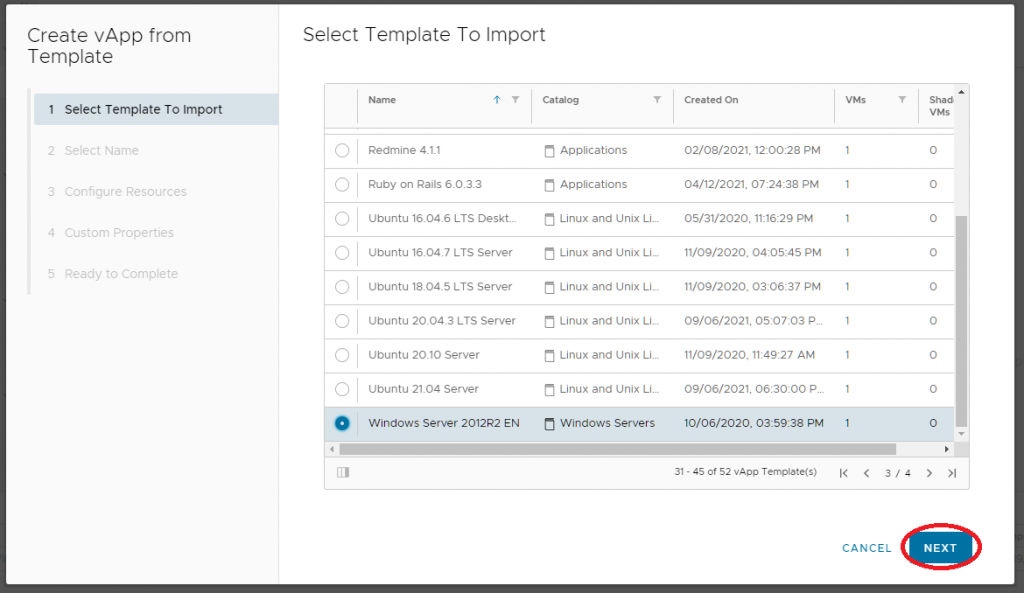Click the Ubuntu 16.04.7 LTS Server name
Screen dimensions: 1024x593
click(x=440, y=252)
